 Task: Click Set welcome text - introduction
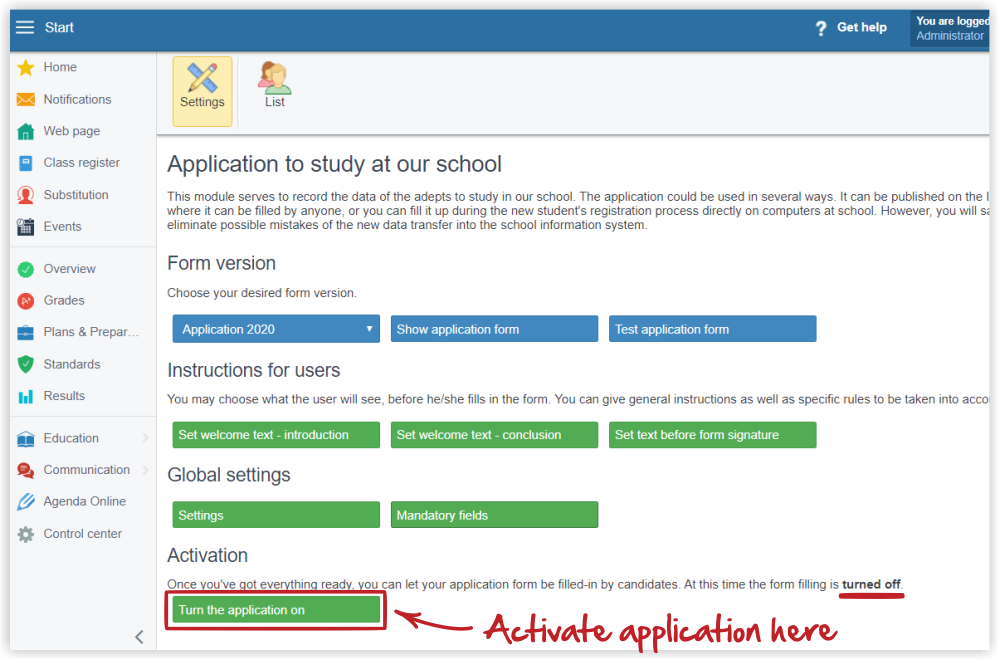(276, 434)
